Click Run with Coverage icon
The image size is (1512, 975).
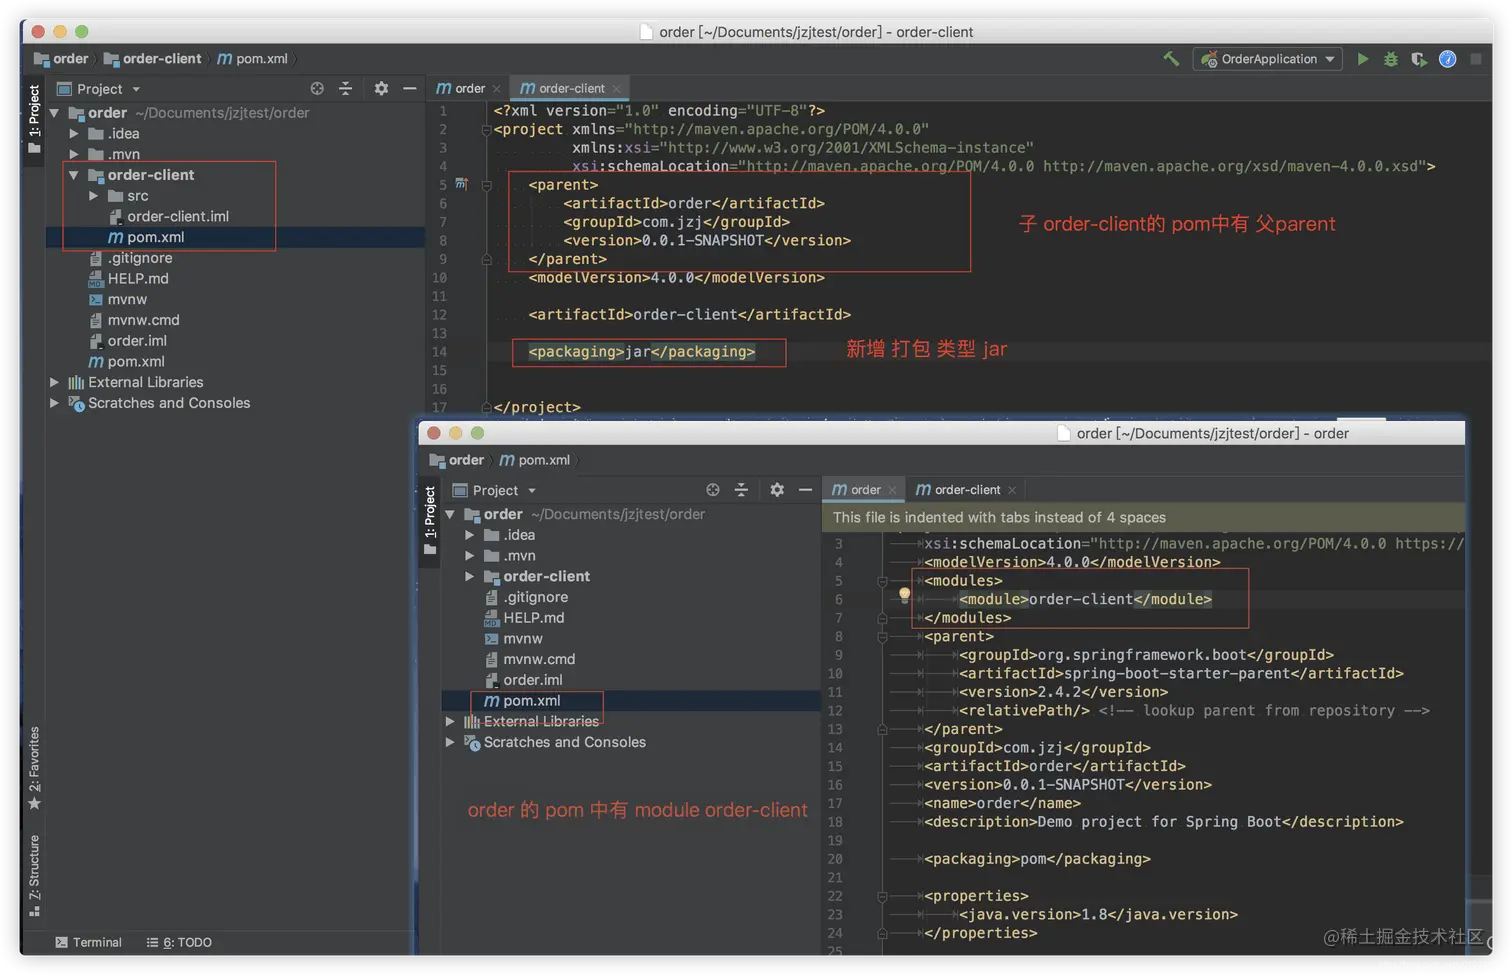pos(1418,59)
